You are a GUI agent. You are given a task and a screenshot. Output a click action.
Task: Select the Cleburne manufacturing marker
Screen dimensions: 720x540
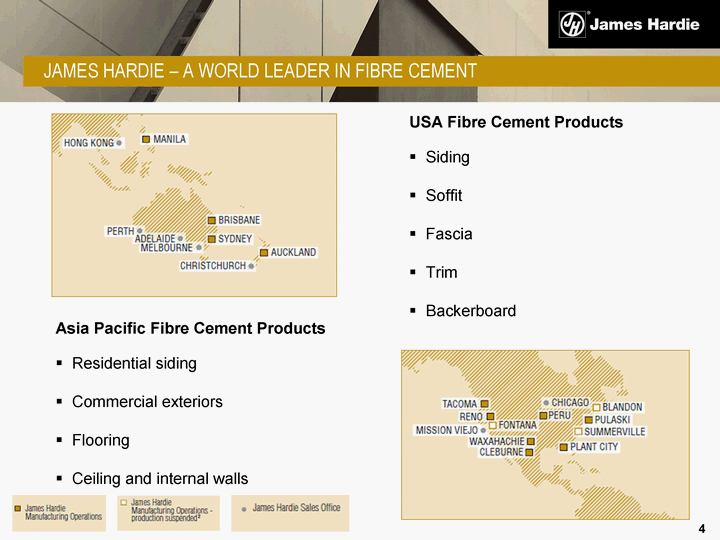pos(529,452)
